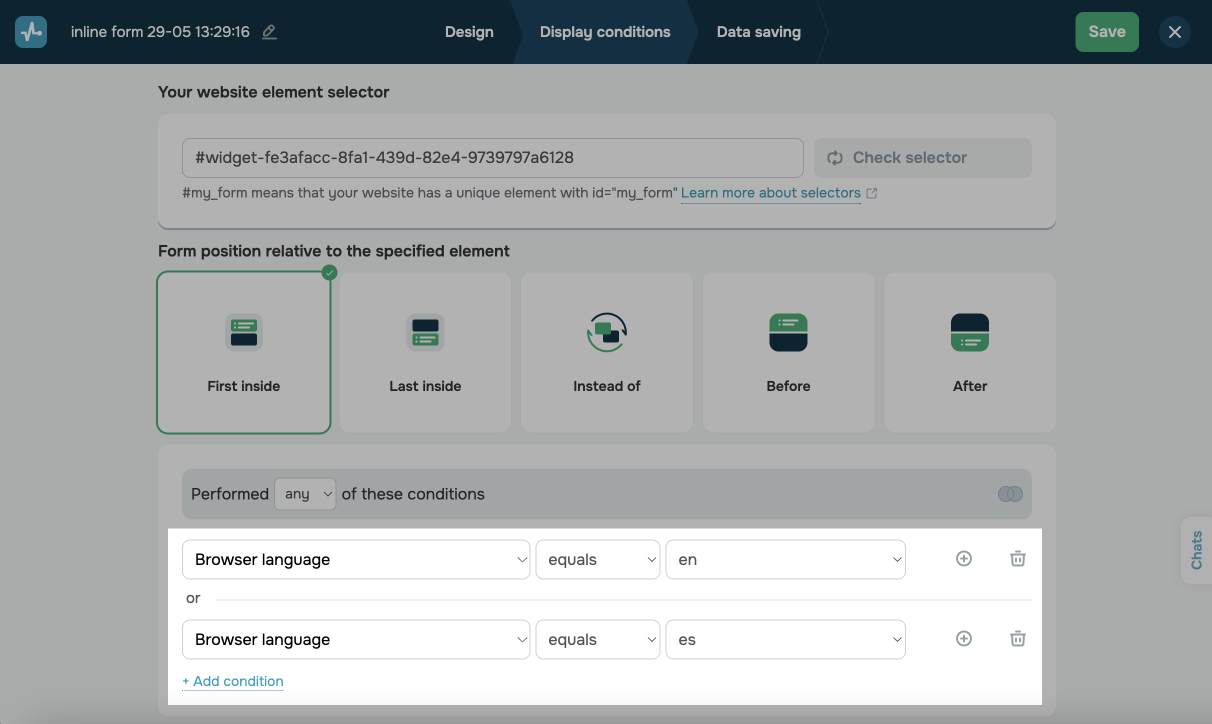Go to the Data saving tab
The height and width of the screenshot is (724, 1212).
(x=758, y=32)
